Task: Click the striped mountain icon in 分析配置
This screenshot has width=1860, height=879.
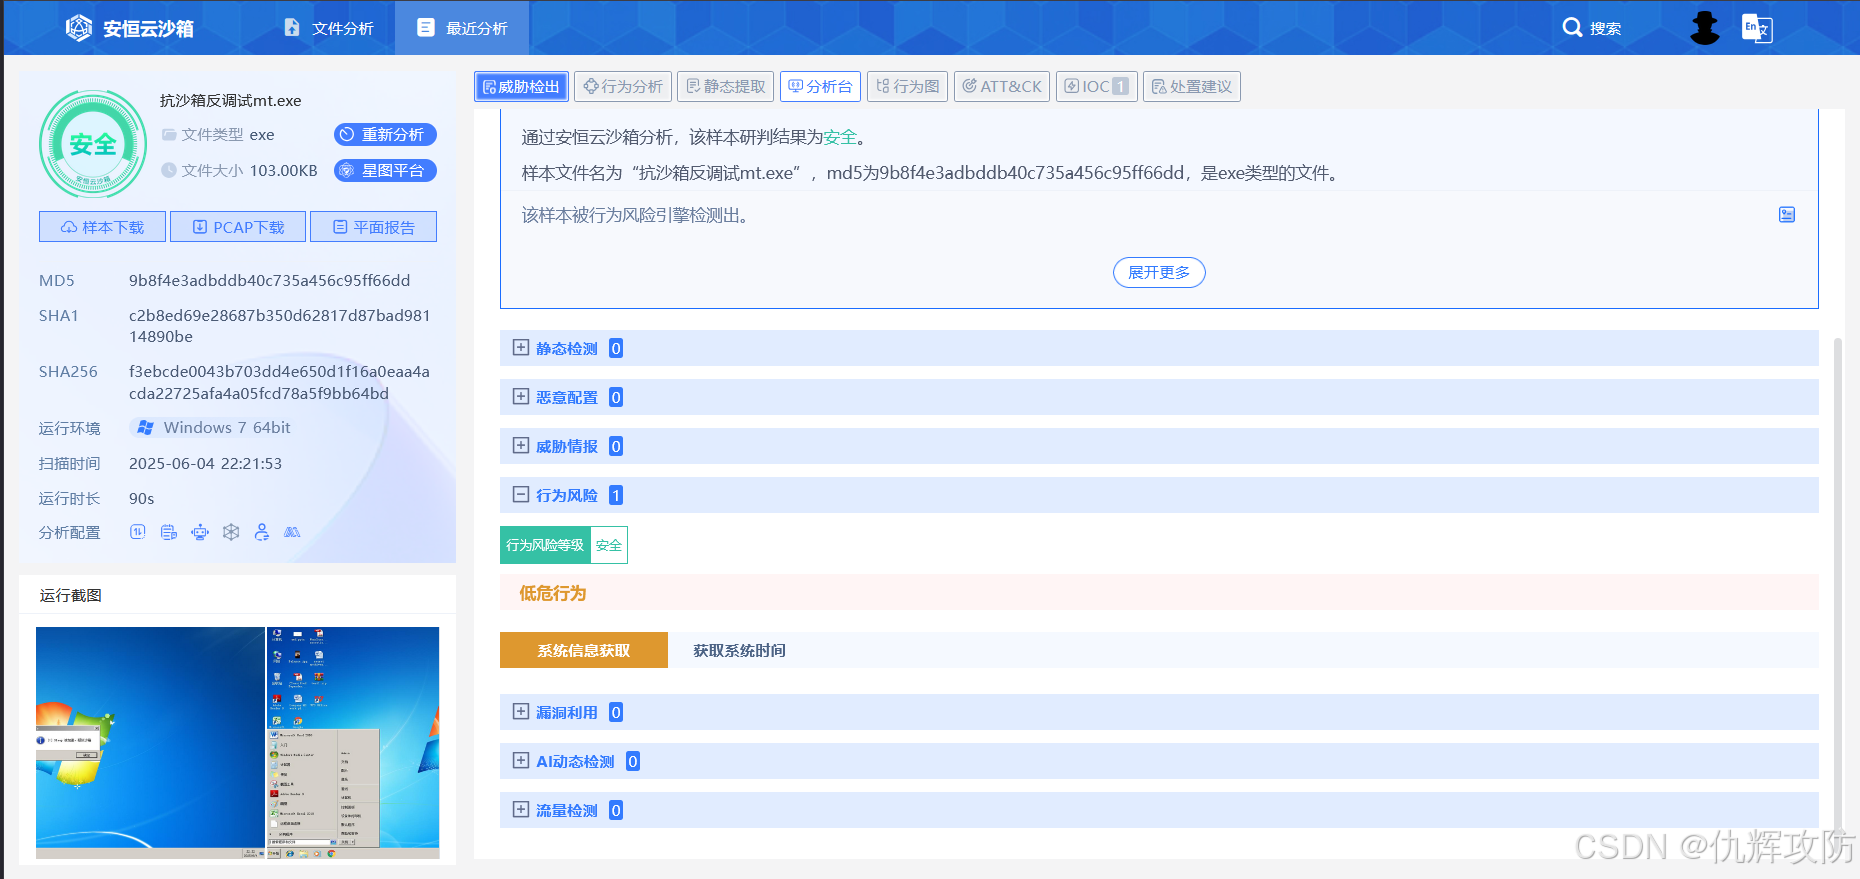Action: (292, 532)
